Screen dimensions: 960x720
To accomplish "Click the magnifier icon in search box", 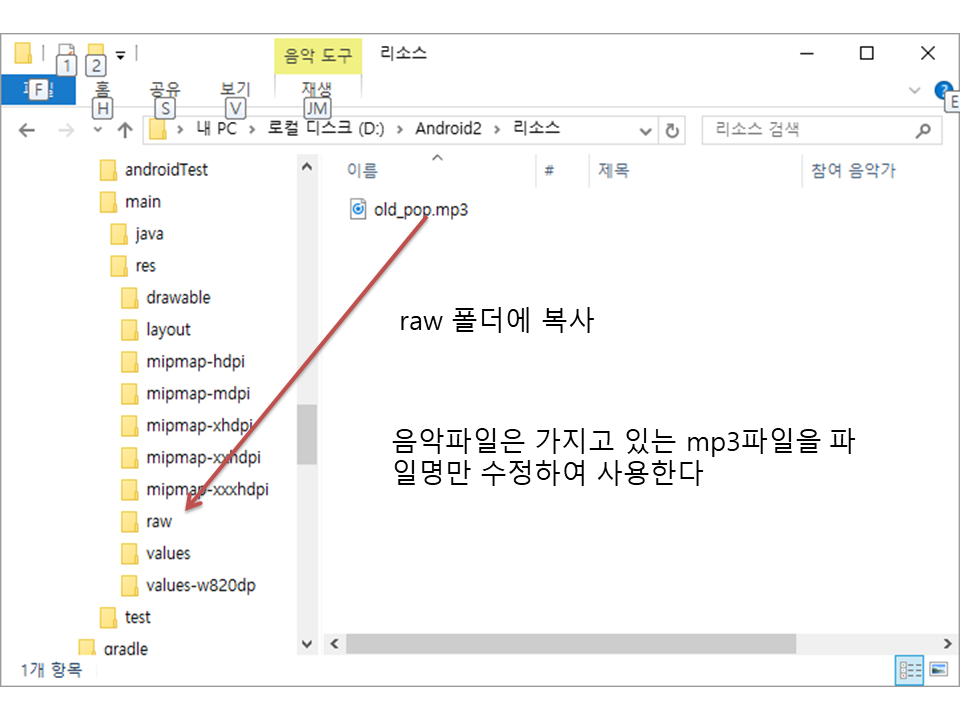I will click(x=922, y=130).
